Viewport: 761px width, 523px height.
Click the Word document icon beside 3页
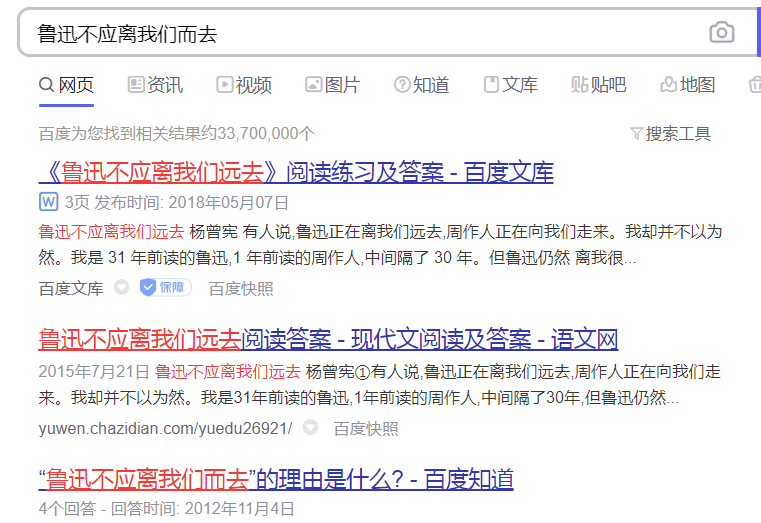49,201
